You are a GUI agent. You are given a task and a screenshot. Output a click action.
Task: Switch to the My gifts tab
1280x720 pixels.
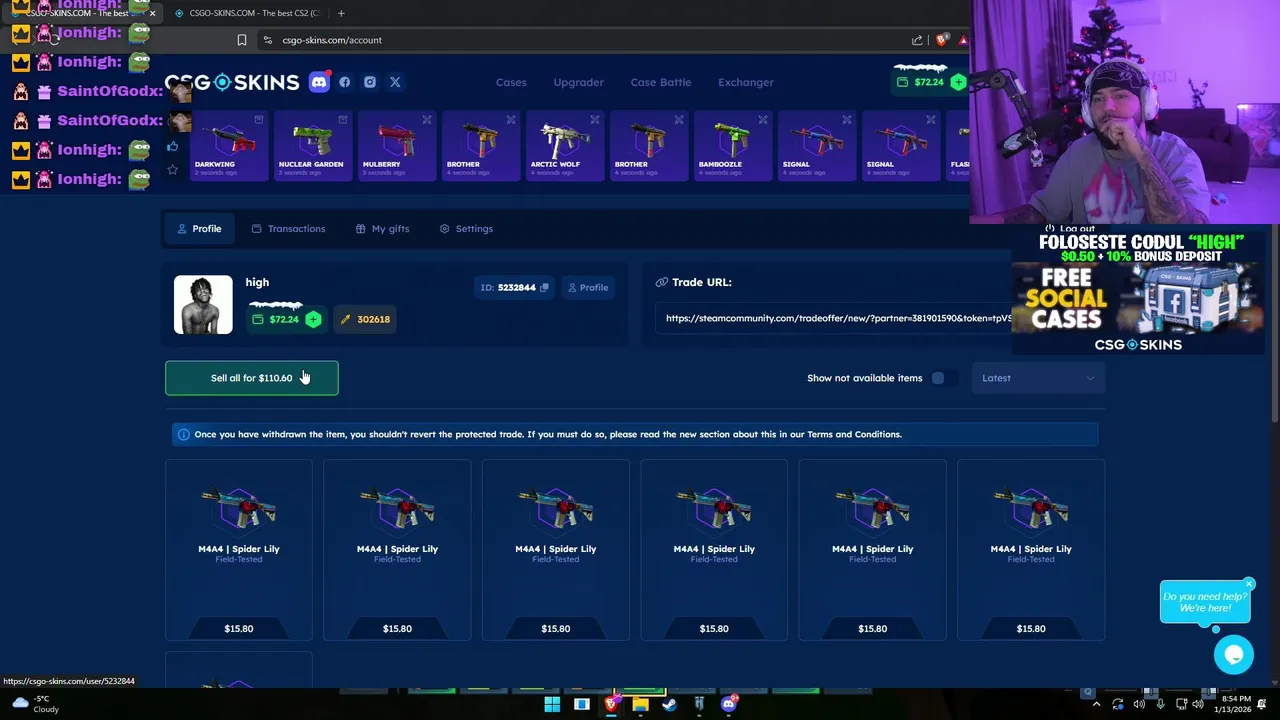pos(382,229)
